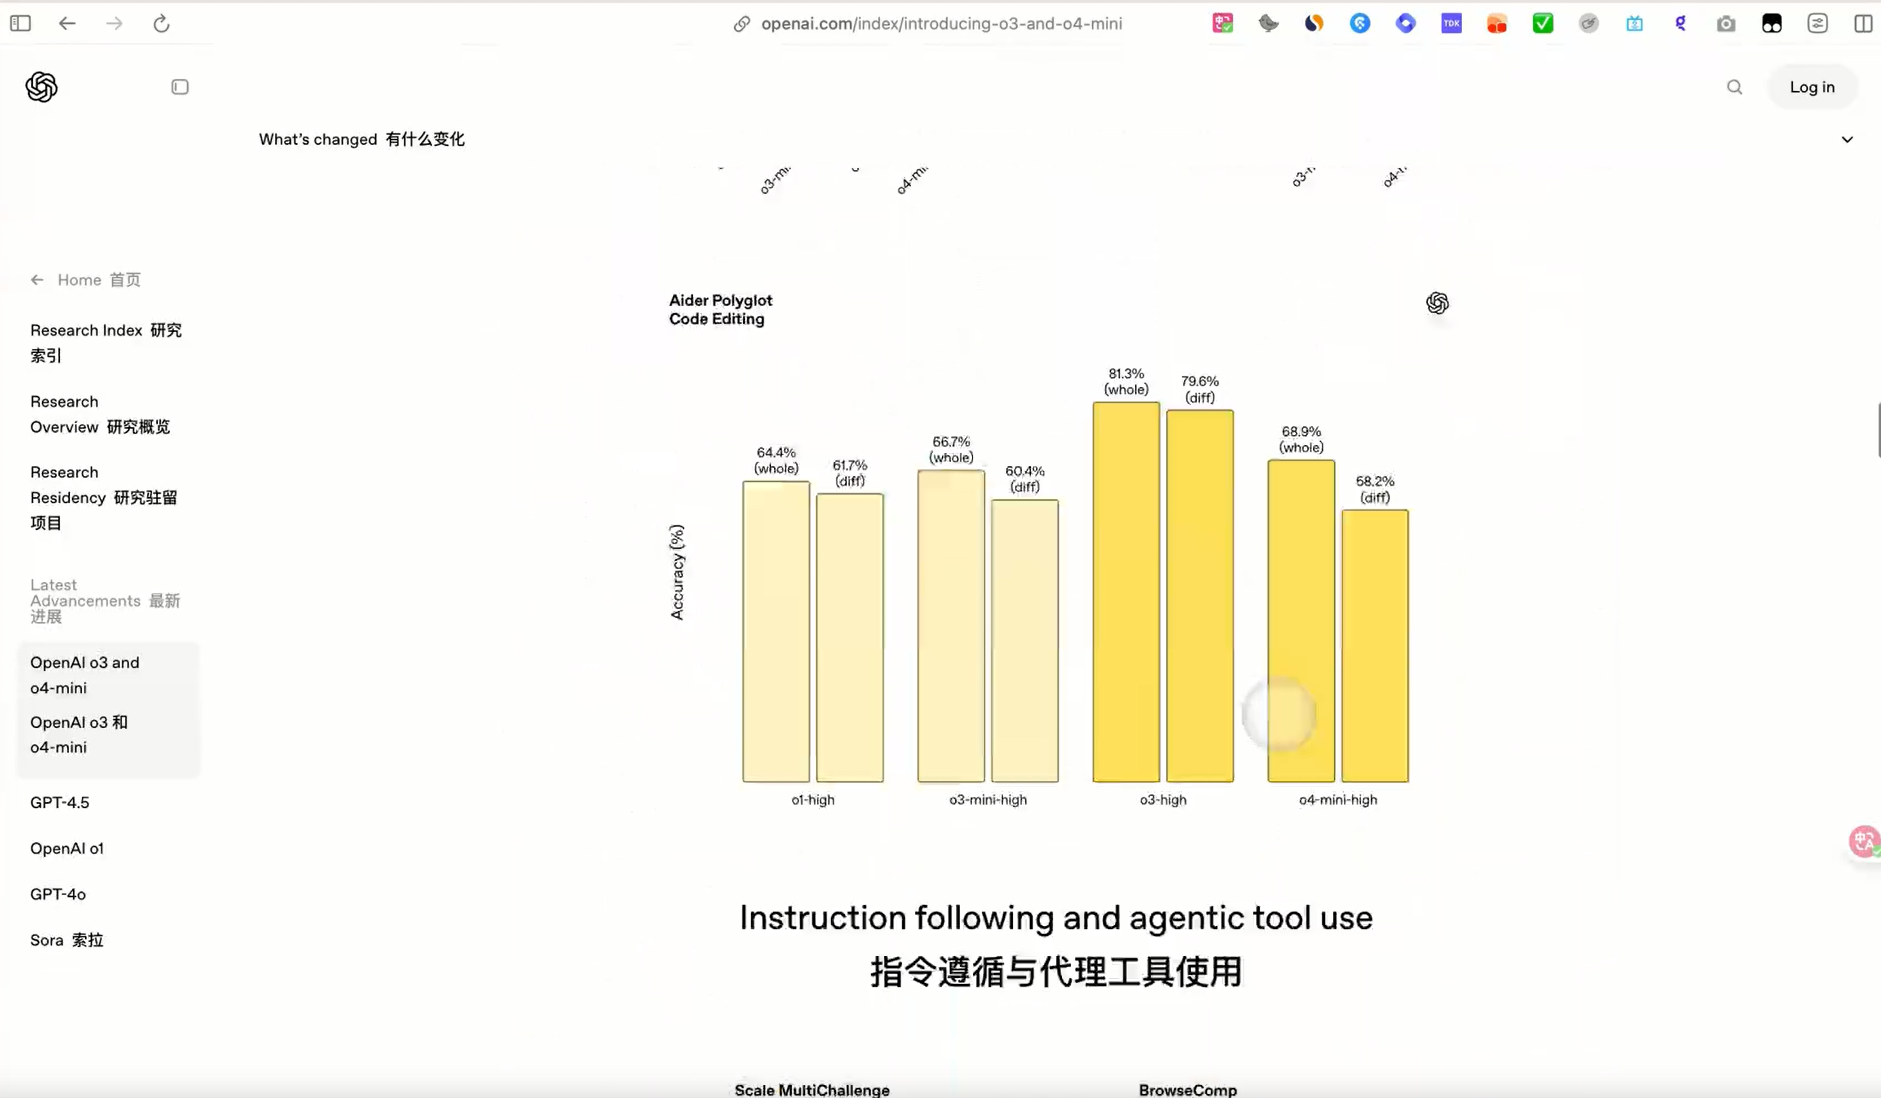
Task: Open the blue circular swirl extension icon
Action: click(1360, 23)
